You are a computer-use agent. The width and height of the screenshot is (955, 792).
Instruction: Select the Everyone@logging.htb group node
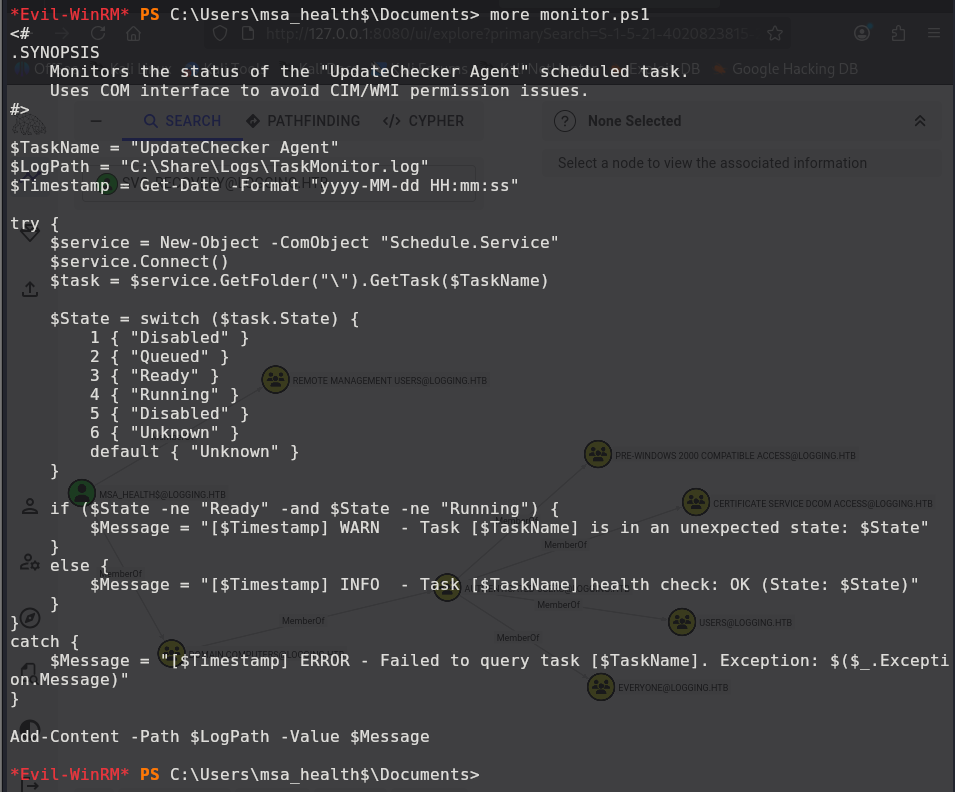600,687
